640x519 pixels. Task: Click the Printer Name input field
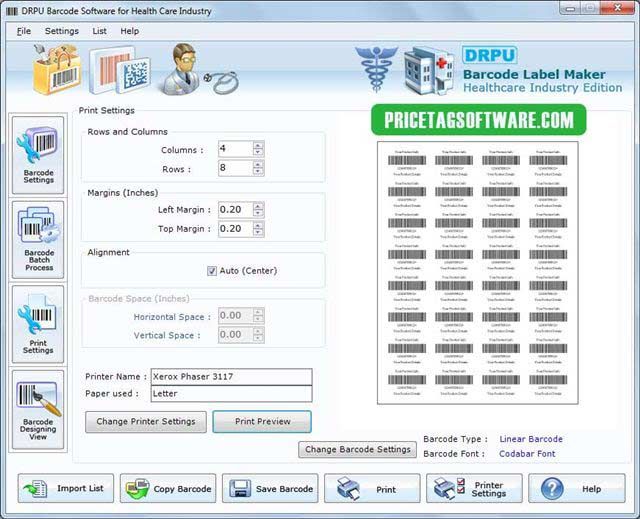(230, 377)
